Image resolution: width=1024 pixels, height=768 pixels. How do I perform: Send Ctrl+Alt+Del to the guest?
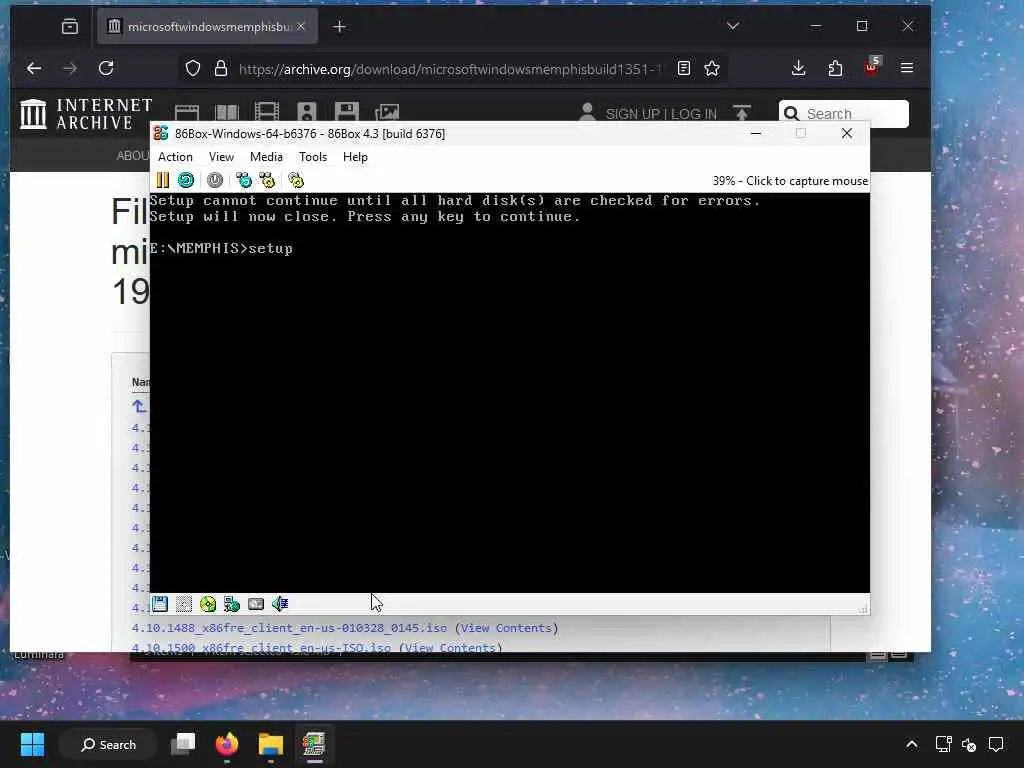(x=244, y=180)
